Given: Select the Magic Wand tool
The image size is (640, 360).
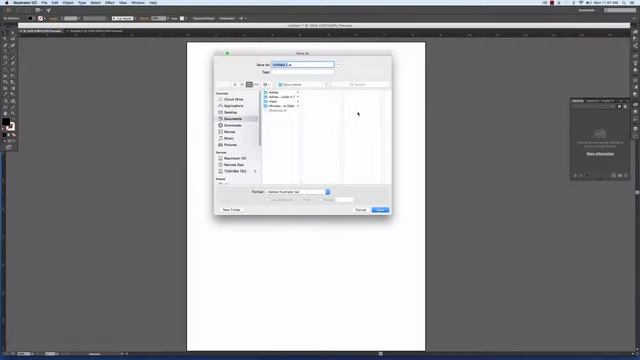Looking at the screenshot, I should [x=5, y=39].
